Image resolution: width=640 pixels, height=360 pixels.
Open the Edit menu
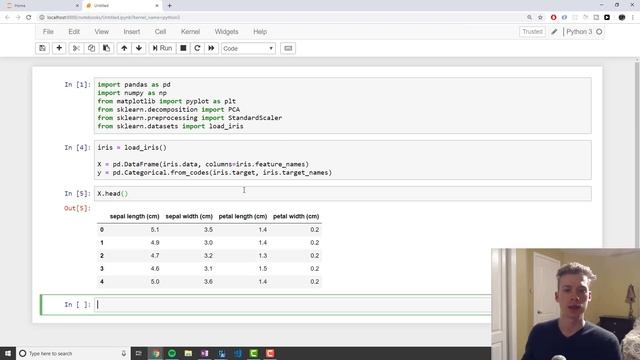(x=74, y=31)
